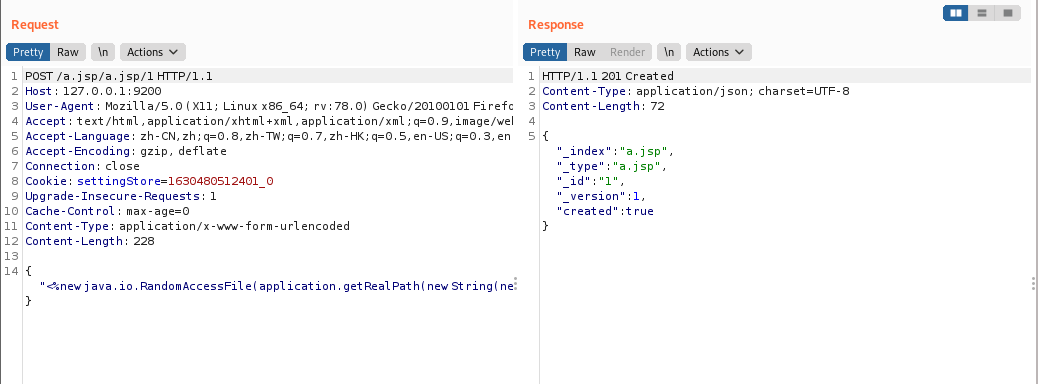Click the Accept-Encoding: gzip, deflate line
1038x384 pixels.
pyautogui.click(x=126, y=151)
